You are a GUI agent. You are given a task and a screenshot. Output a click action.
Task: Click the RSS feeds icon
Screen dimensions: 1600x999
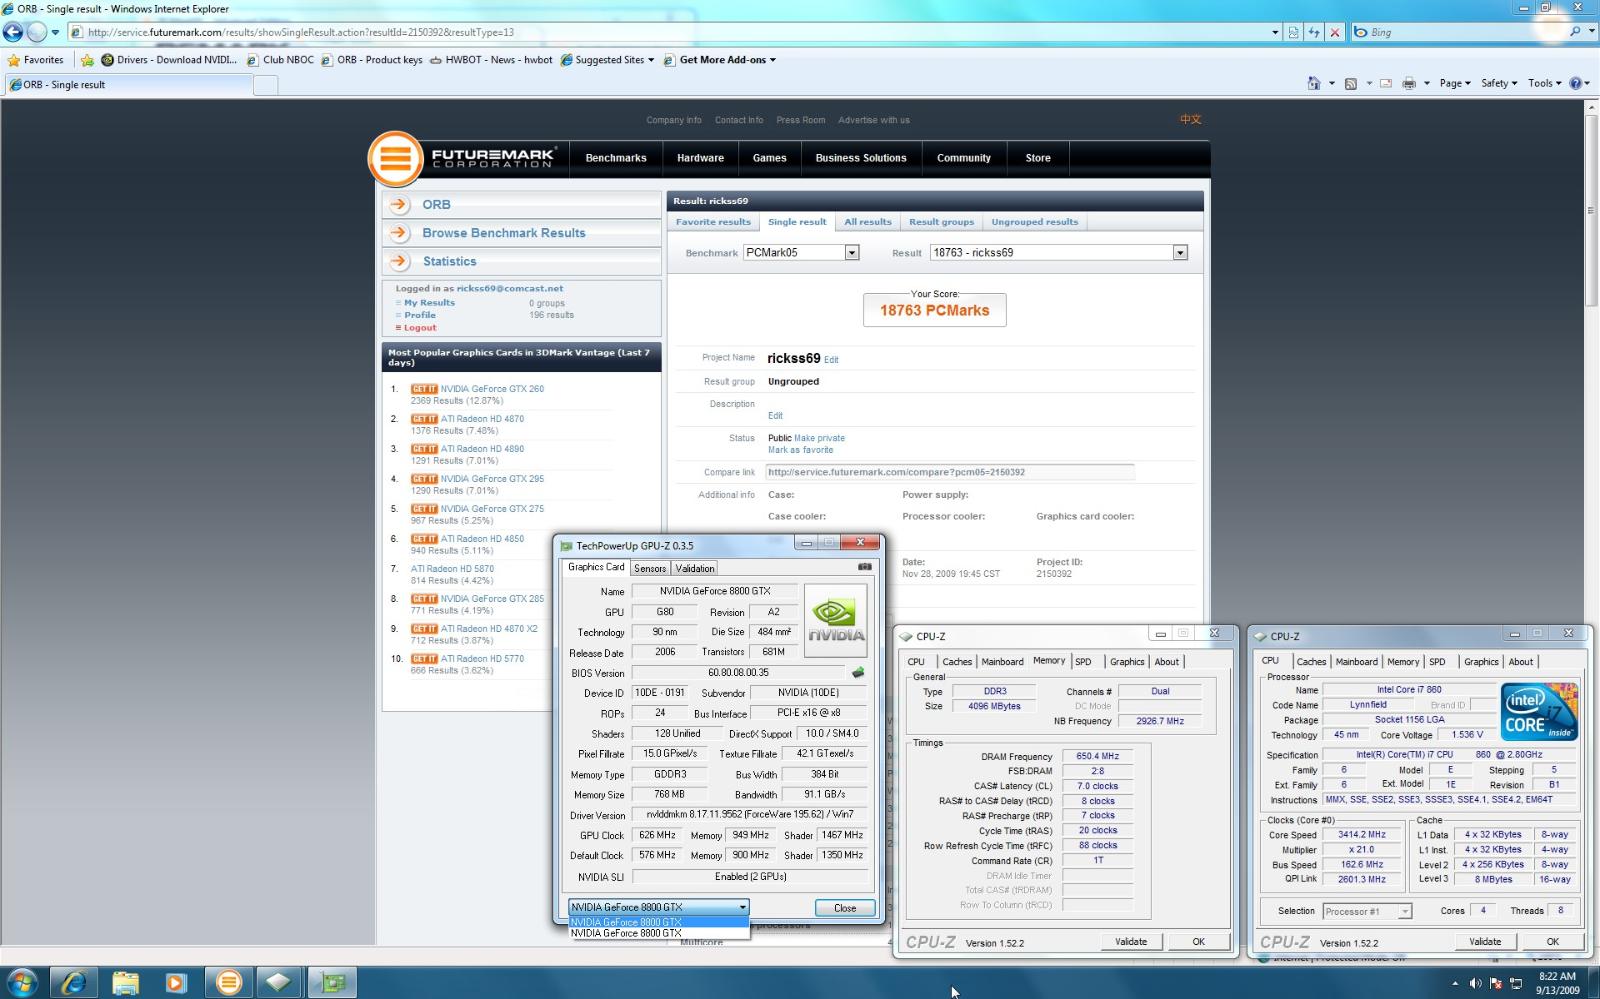coord(1351,84)
